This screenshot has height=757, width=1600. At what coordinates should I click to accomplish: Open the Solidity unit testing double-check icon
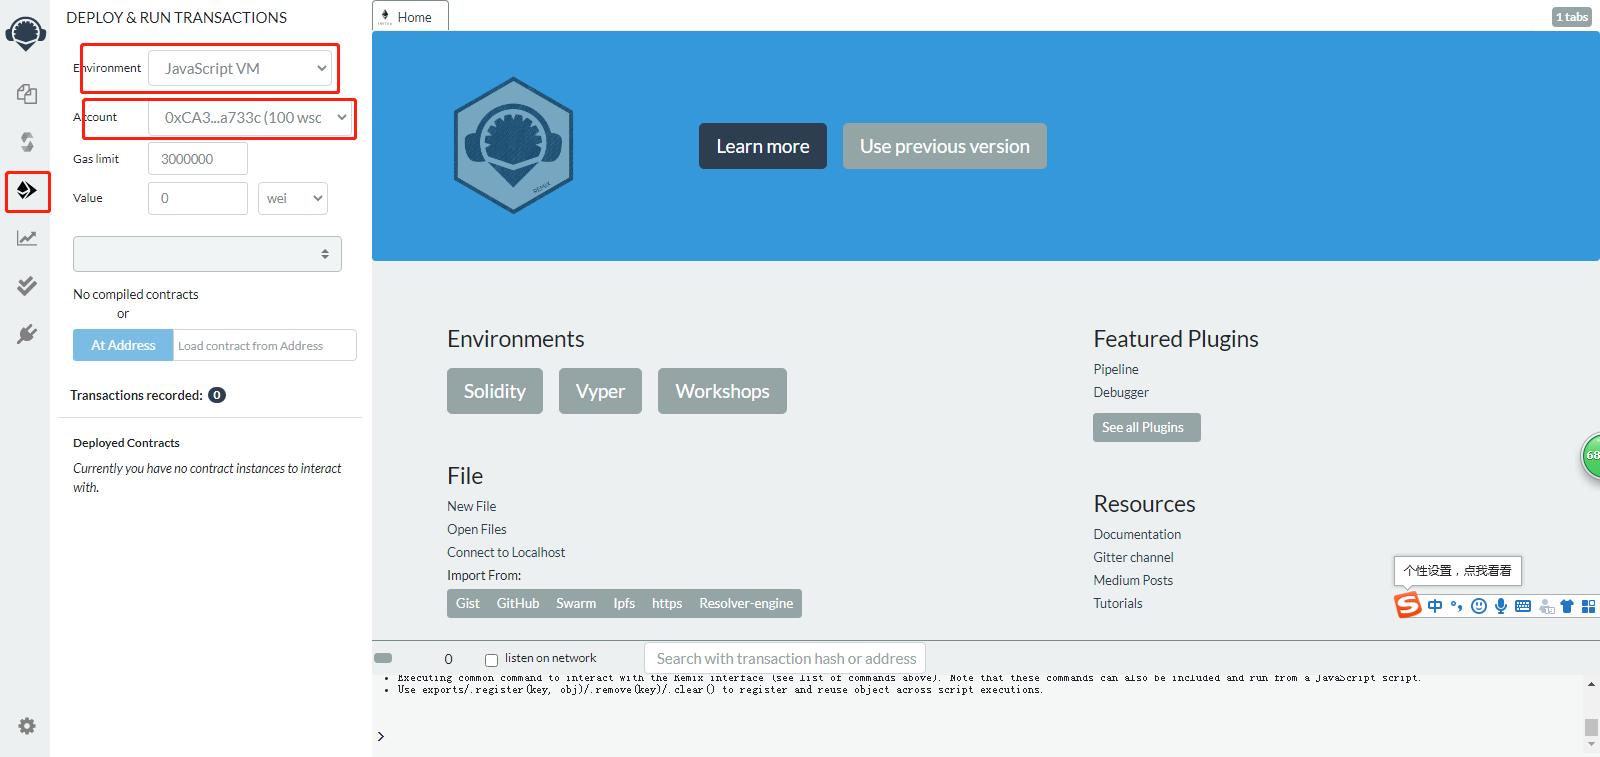27,286
